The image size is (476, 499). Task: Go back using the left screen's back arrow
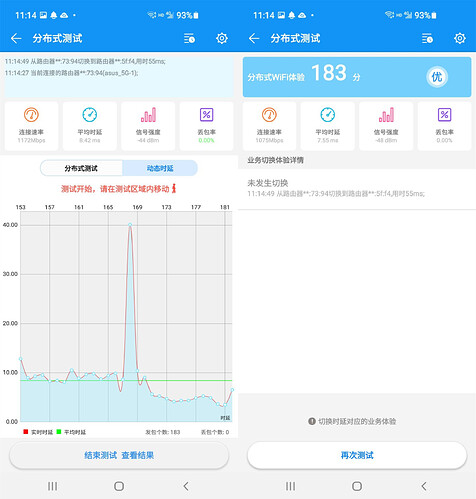coord(16,38)
